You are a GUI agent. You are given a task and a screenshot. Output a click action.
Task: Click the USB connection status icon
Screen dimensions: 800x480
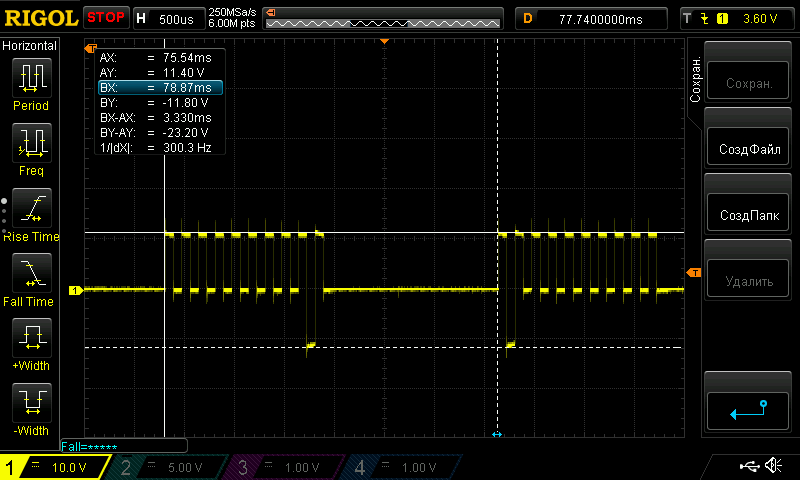(749, 466)
